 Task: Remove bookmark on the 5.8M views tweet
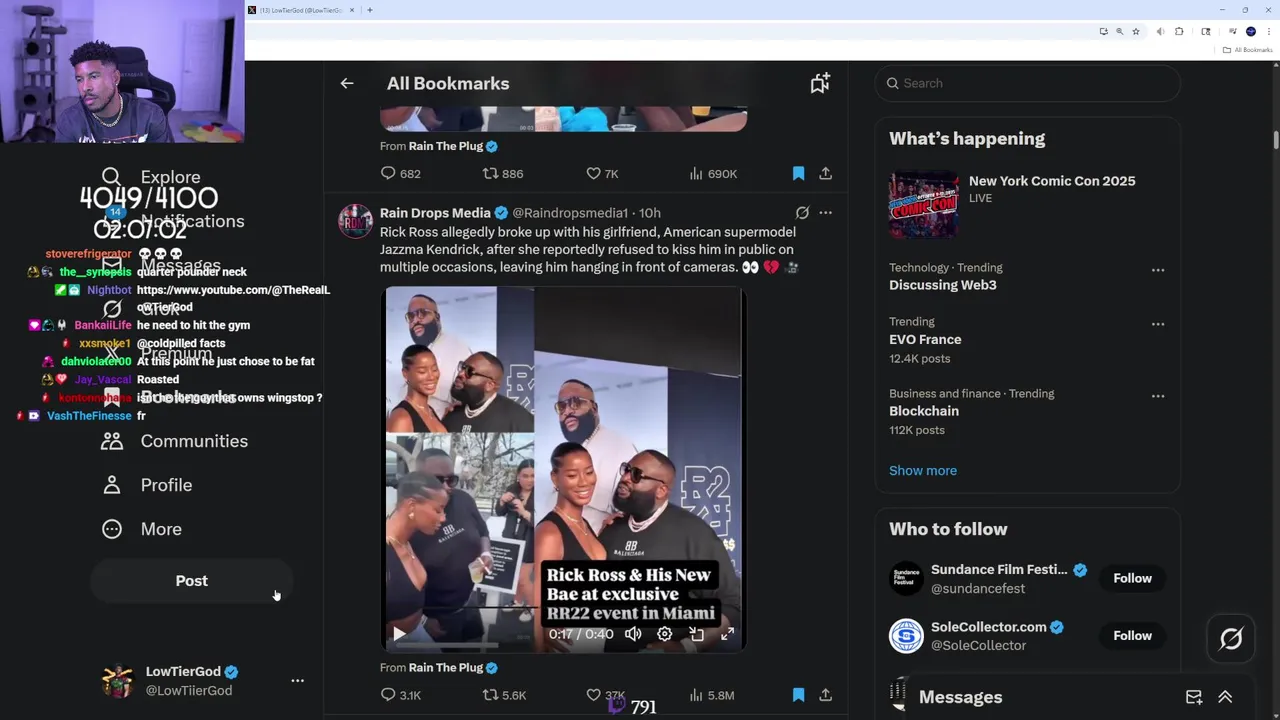[x=798, y=695]
